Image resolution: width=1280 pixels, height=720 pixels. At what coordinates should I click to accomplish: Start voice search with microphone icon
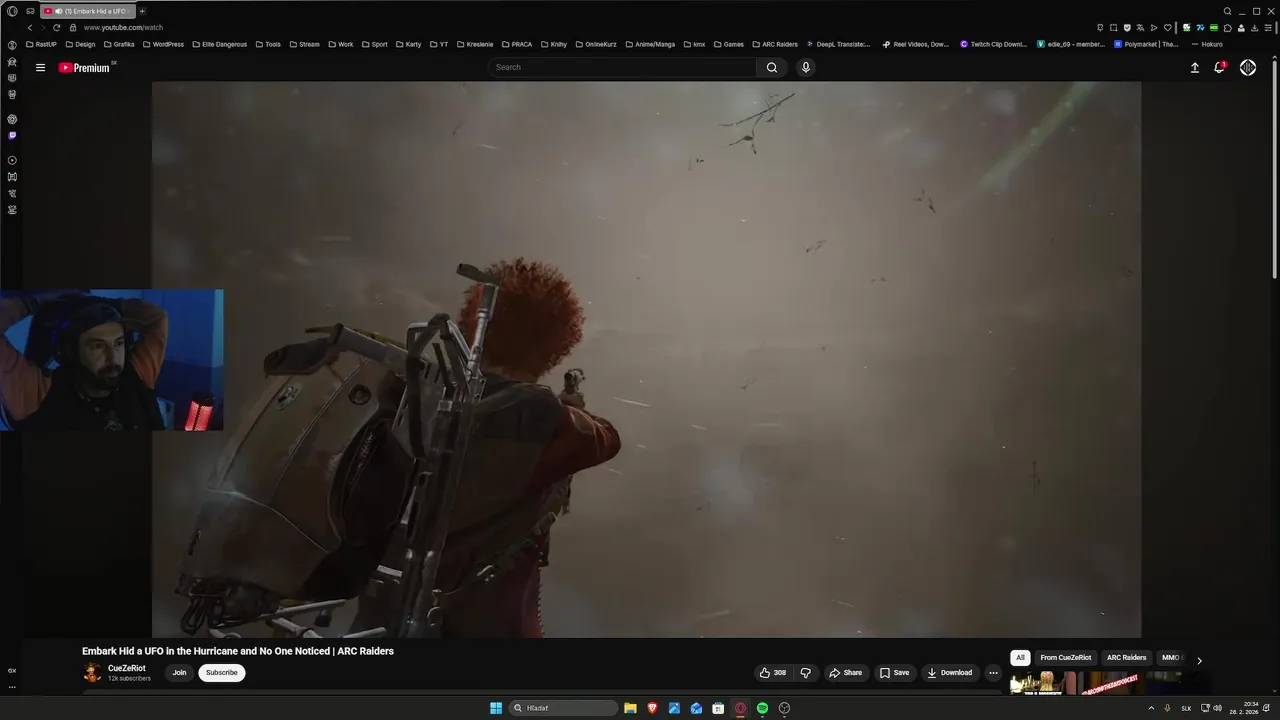pos(806,67)
